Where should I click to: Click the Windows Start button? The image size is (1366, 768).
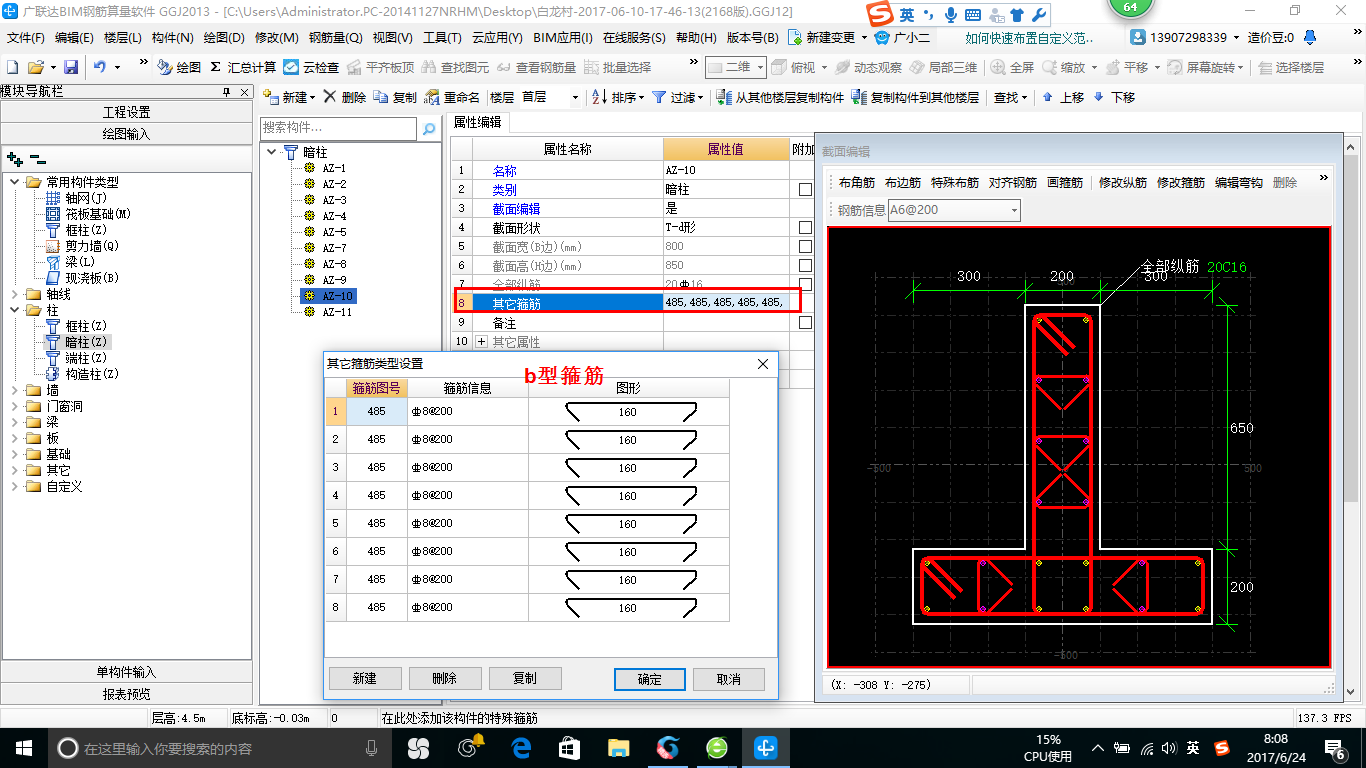23,747
